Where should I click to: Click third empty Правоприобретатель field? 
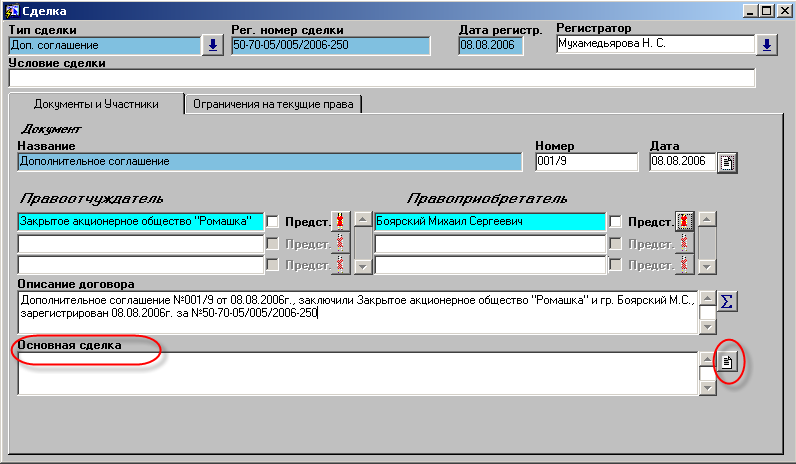[x=490, y=265]
